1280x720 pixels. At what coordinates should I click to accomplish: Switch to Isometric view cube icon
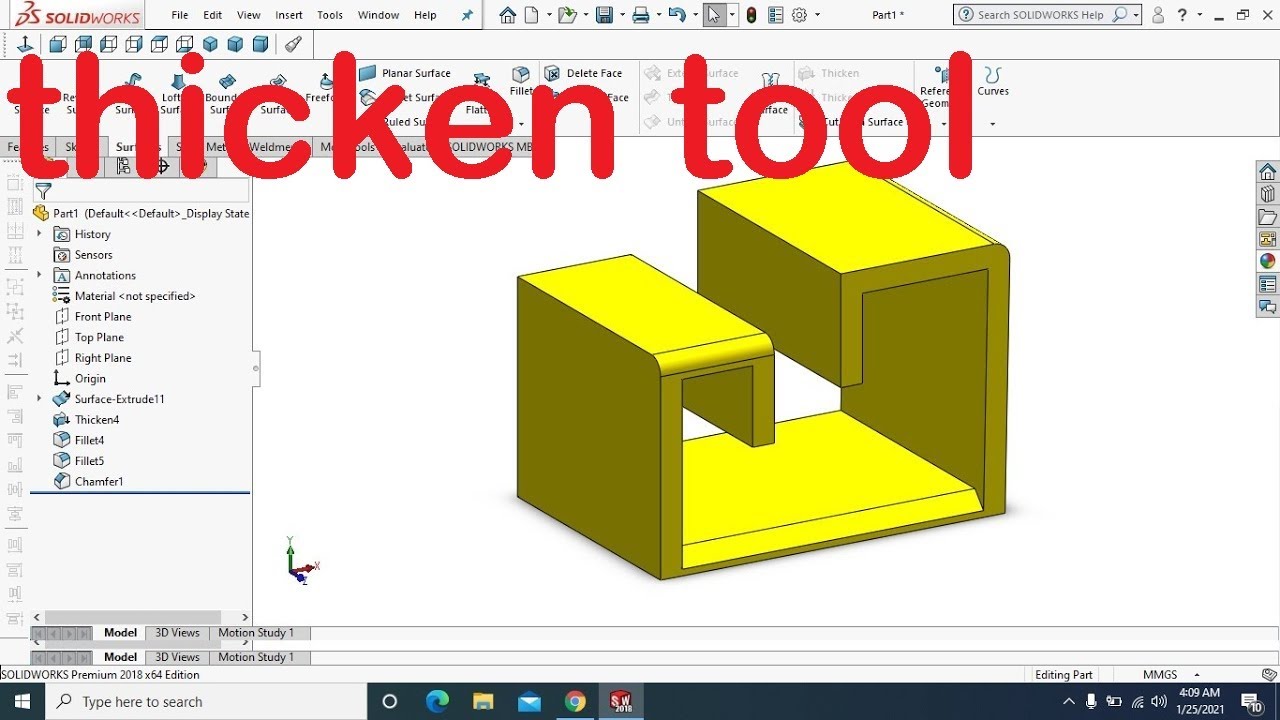(x=210, y=44)
